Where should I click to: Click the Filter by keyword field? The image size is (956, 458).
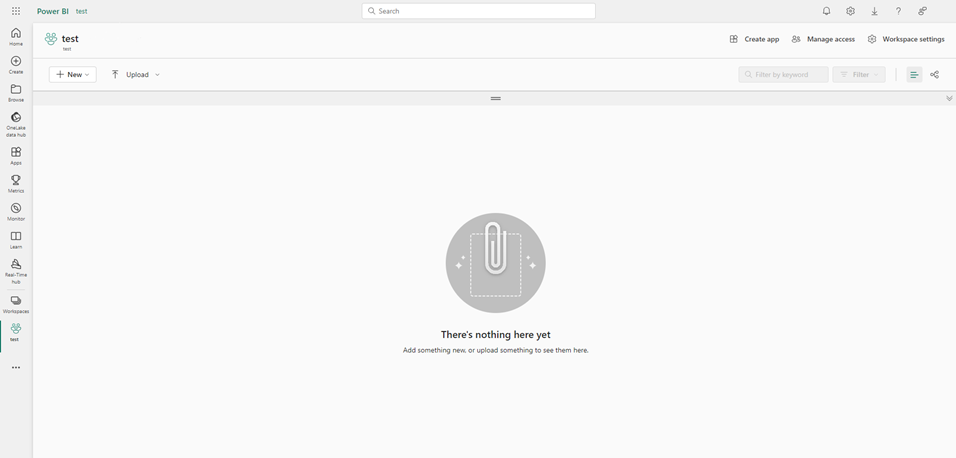click(784, 75)
